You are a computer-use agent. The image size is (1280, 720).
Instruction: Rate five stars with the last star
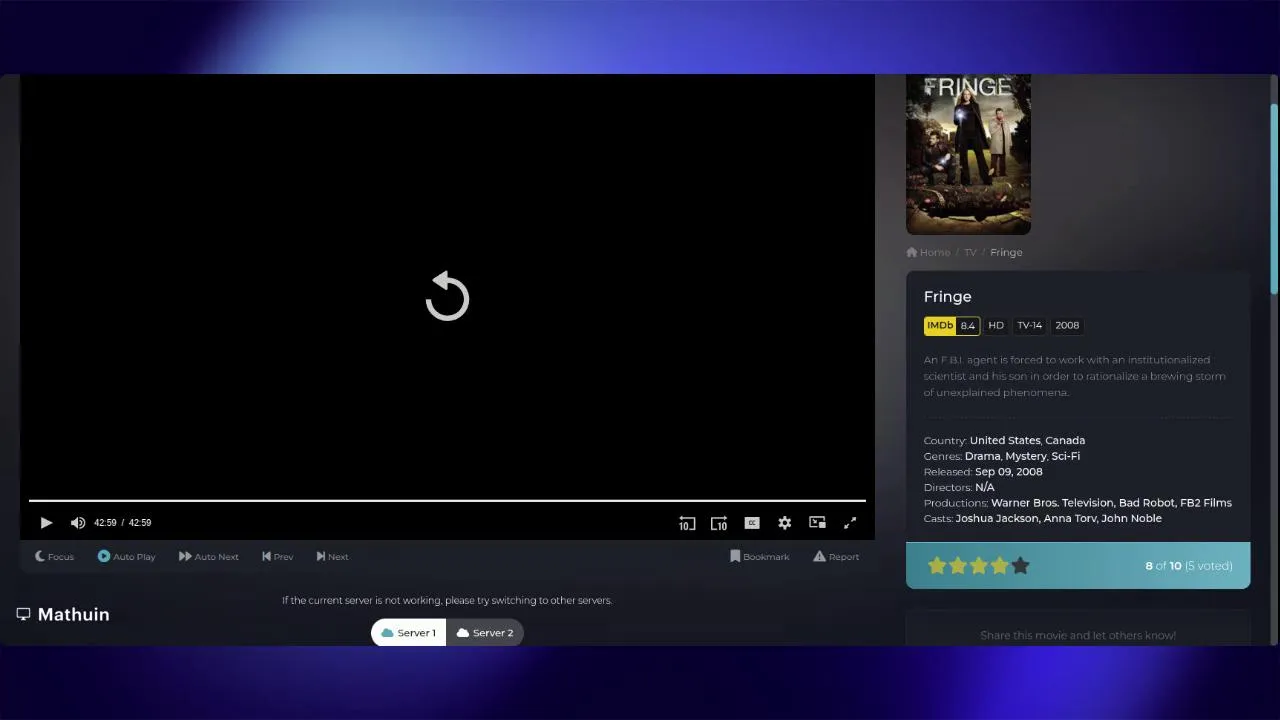(1020, 566)
